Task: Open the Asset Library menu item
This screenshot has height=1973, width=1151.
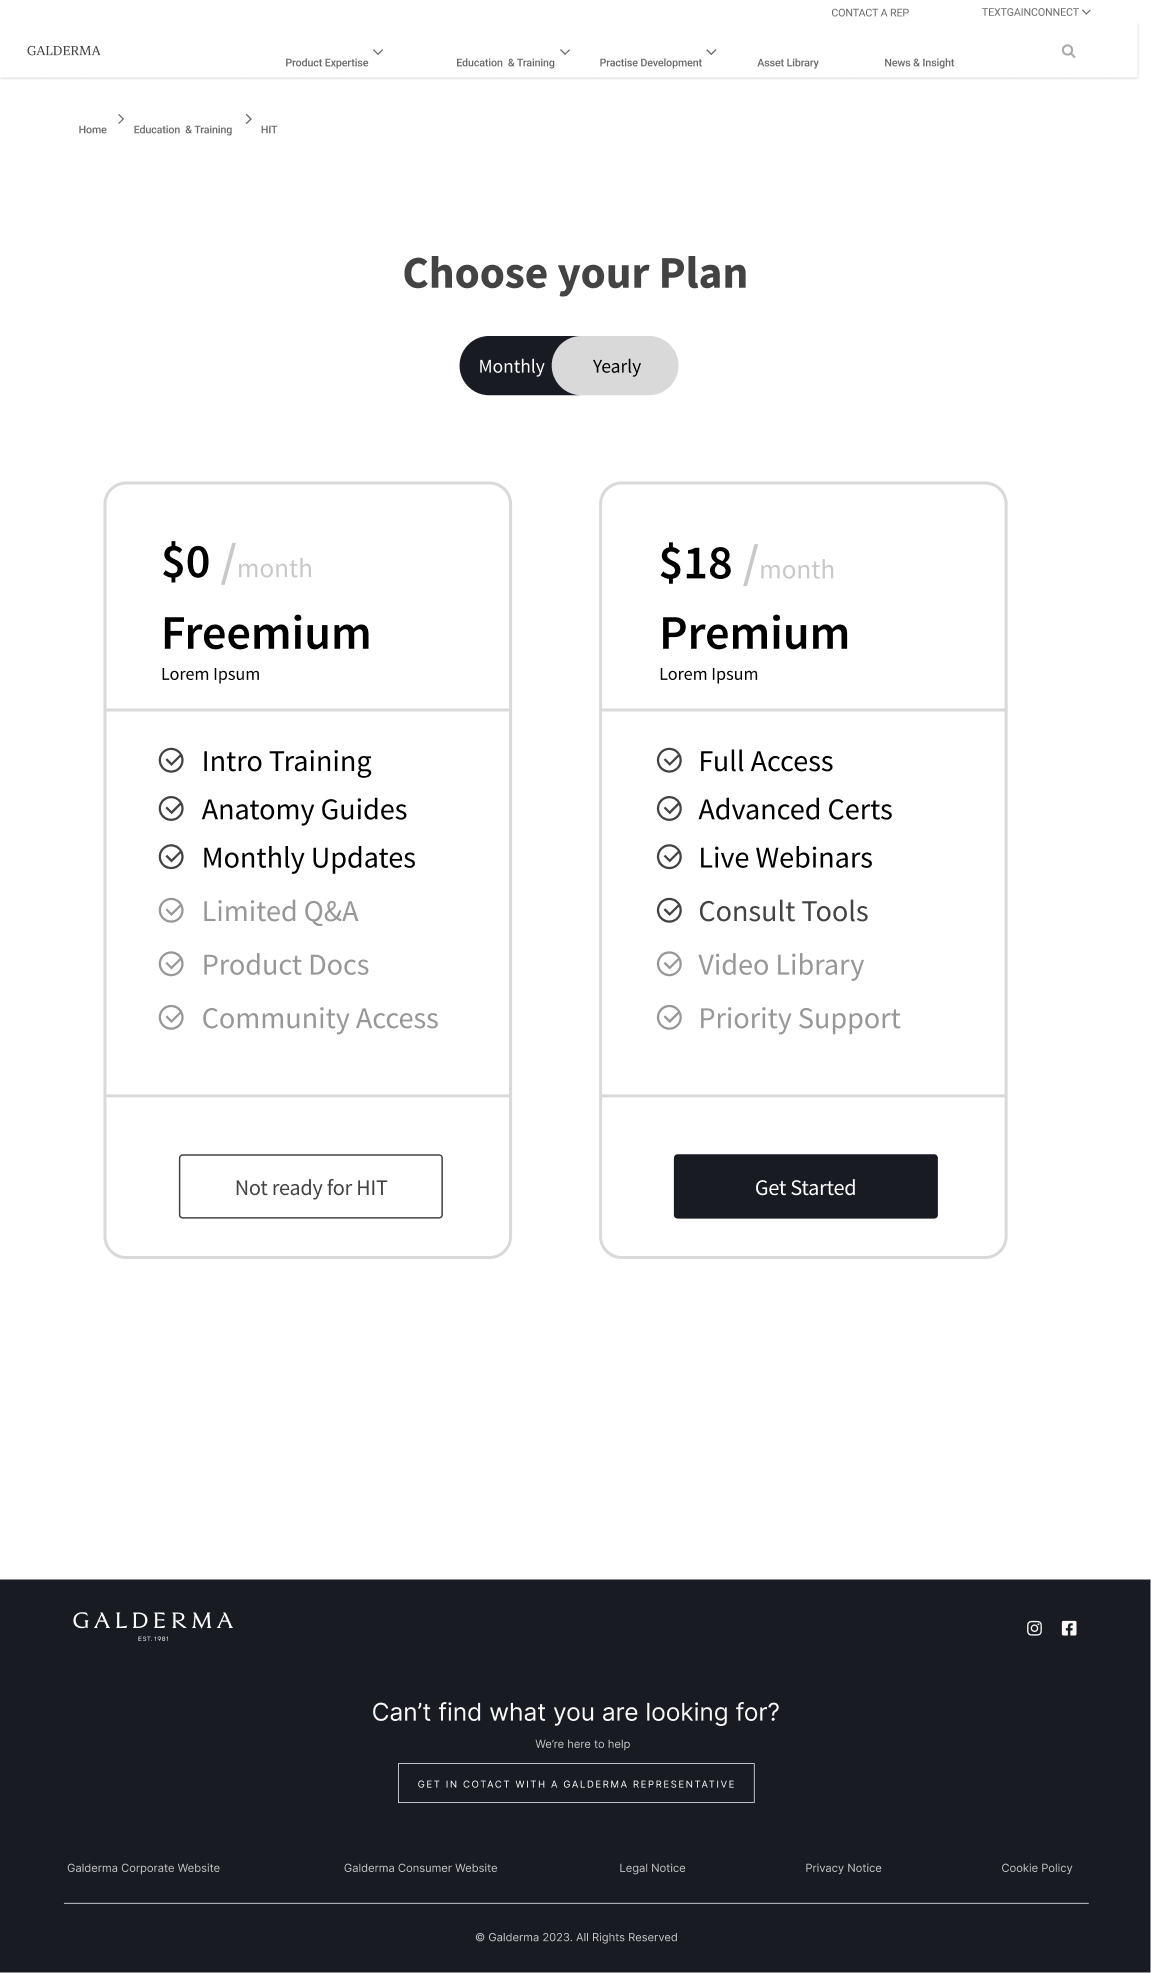Action: [x=787, y=63]
